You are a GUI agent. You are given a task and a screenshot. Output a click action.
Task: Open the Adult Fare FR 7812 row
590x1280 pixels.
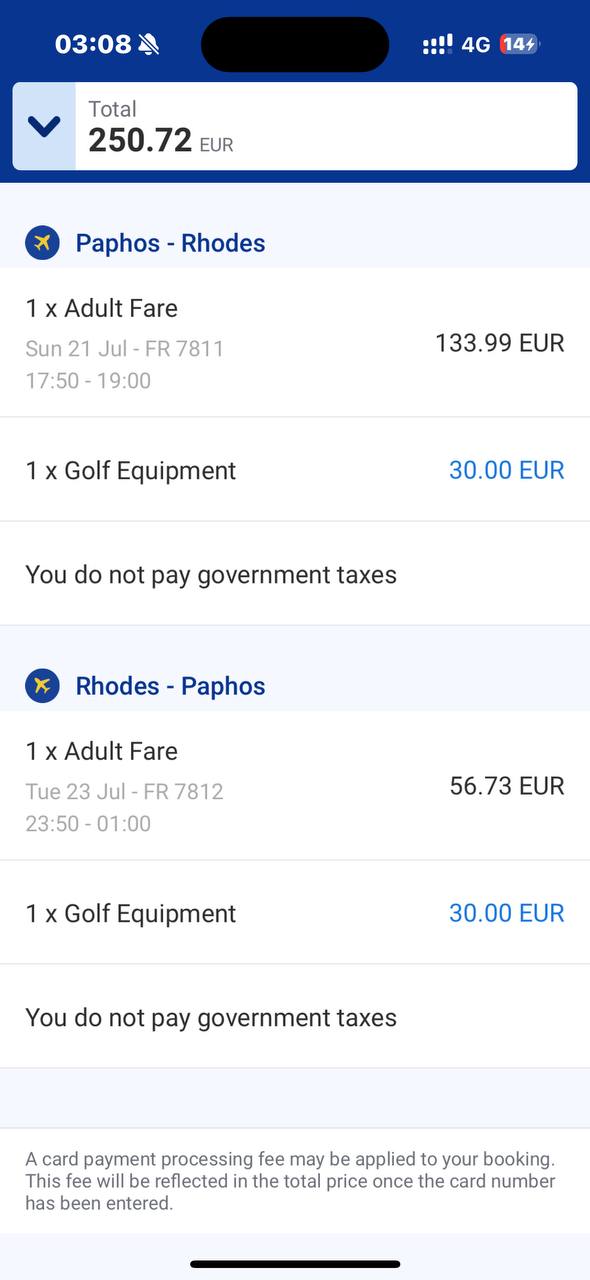tap(295, 786)
